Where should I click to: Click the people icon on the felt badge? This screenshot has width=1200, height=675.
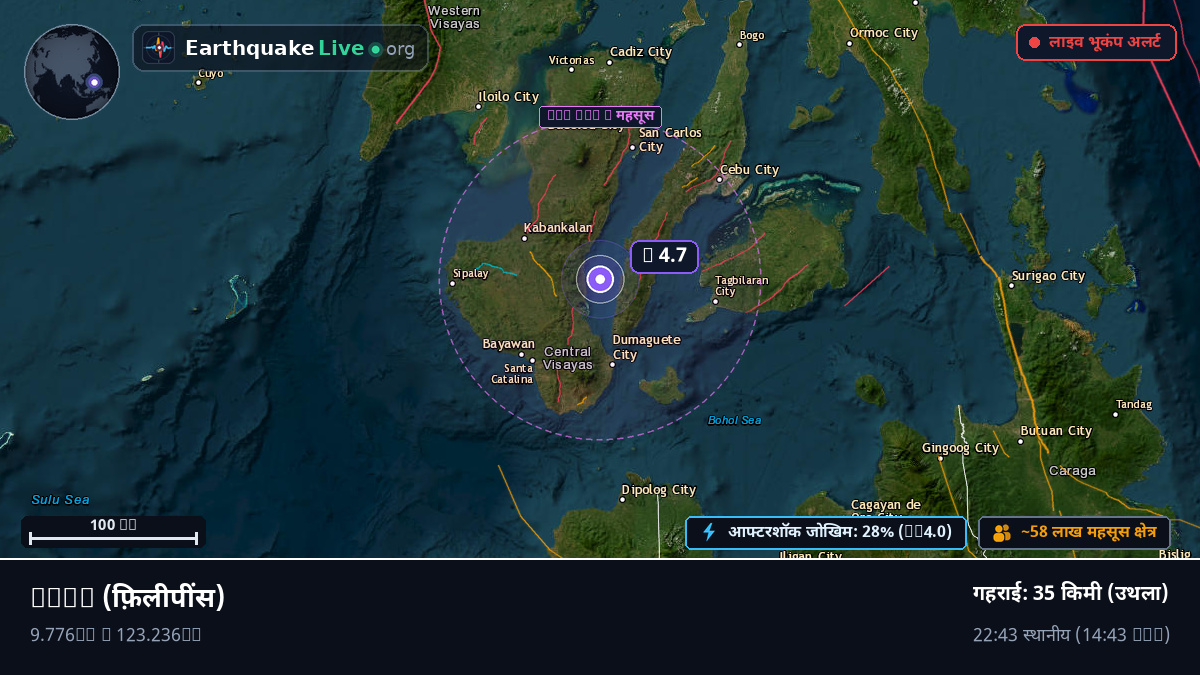tap(1002, 533)
